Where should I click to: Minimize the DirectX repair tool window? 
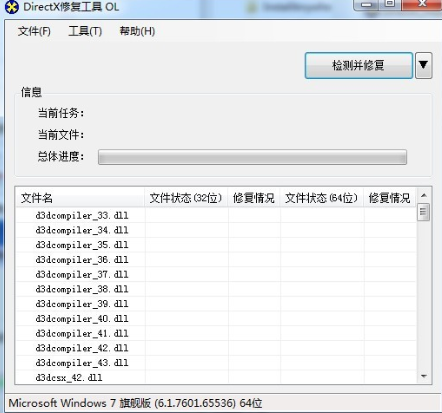[x=367, y=5]
